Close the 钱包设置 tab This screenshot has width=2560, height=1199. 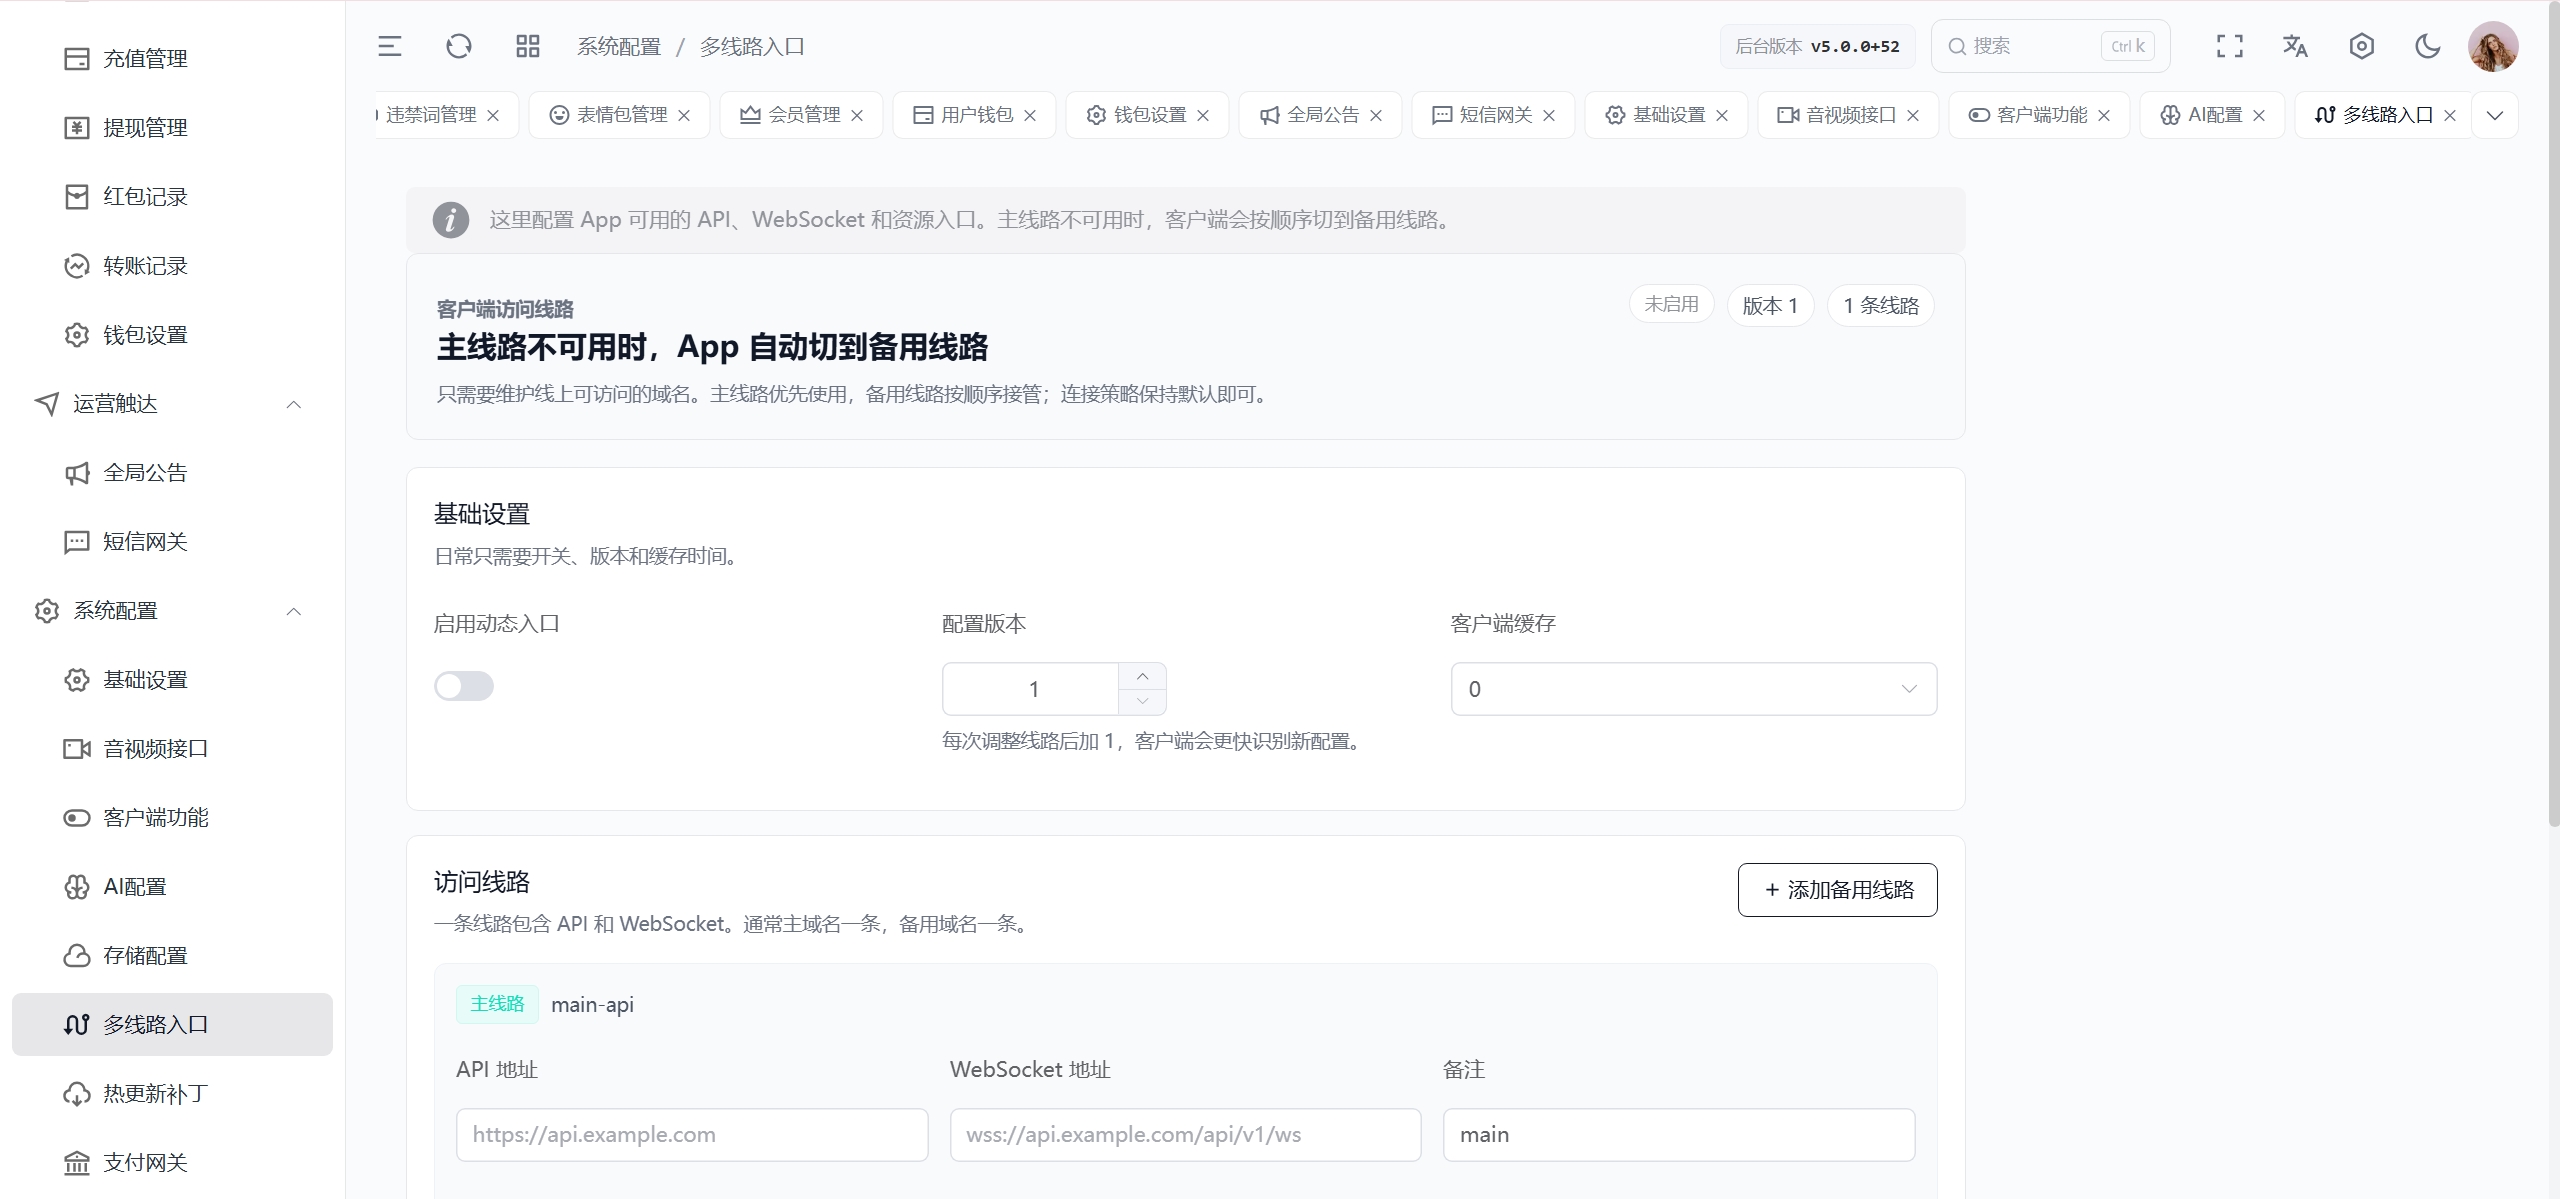(x=1203, y=116)
